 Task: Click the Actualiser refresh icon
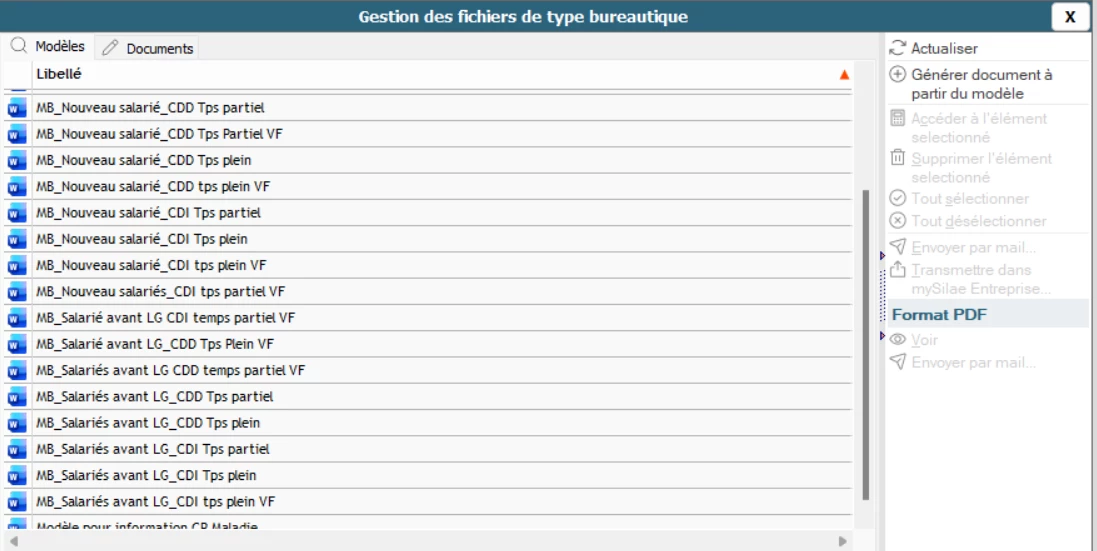pyautogui.click(x=898, y=48)
